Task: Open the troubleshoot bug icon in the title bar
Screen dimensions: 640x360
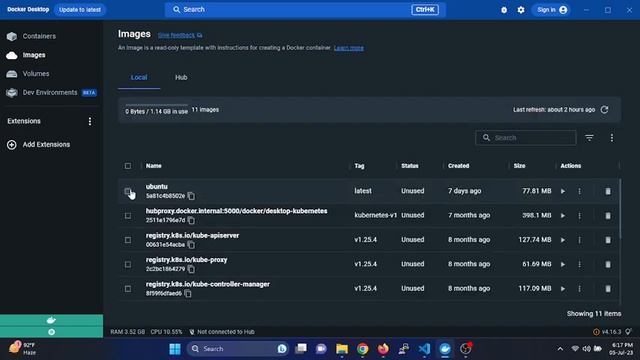Action: pyautogui.click(x=504, y=10)
